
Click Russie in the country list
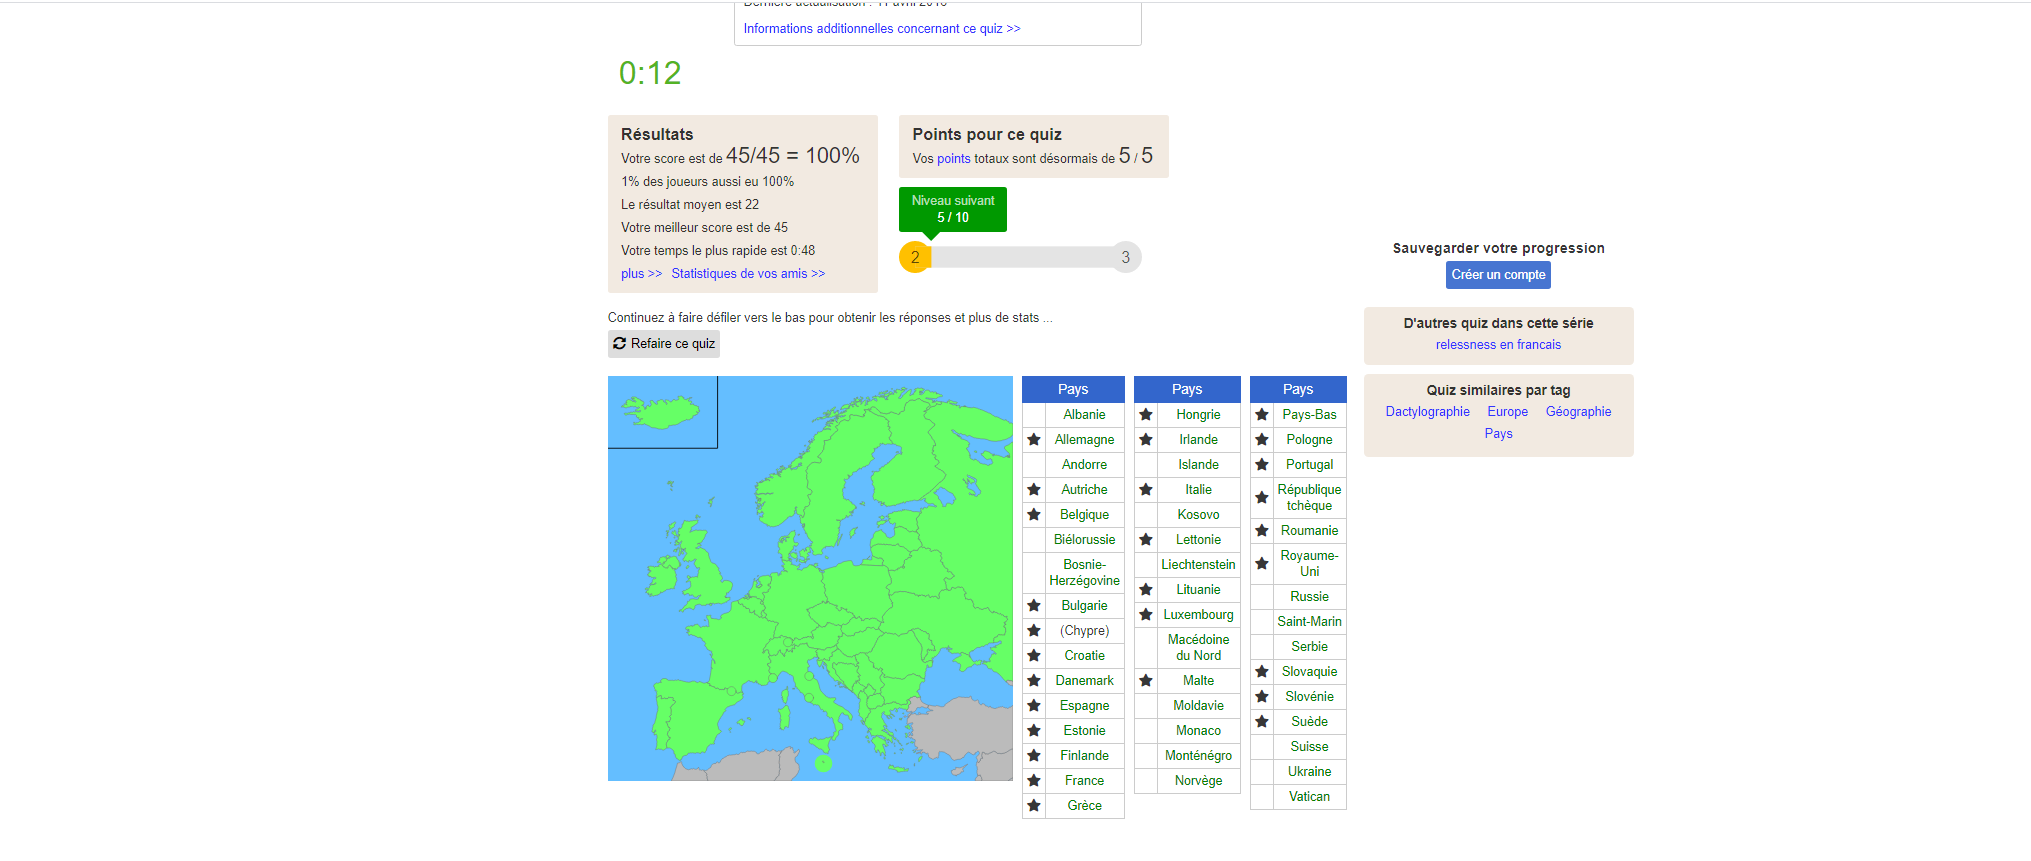point(1309,597)
